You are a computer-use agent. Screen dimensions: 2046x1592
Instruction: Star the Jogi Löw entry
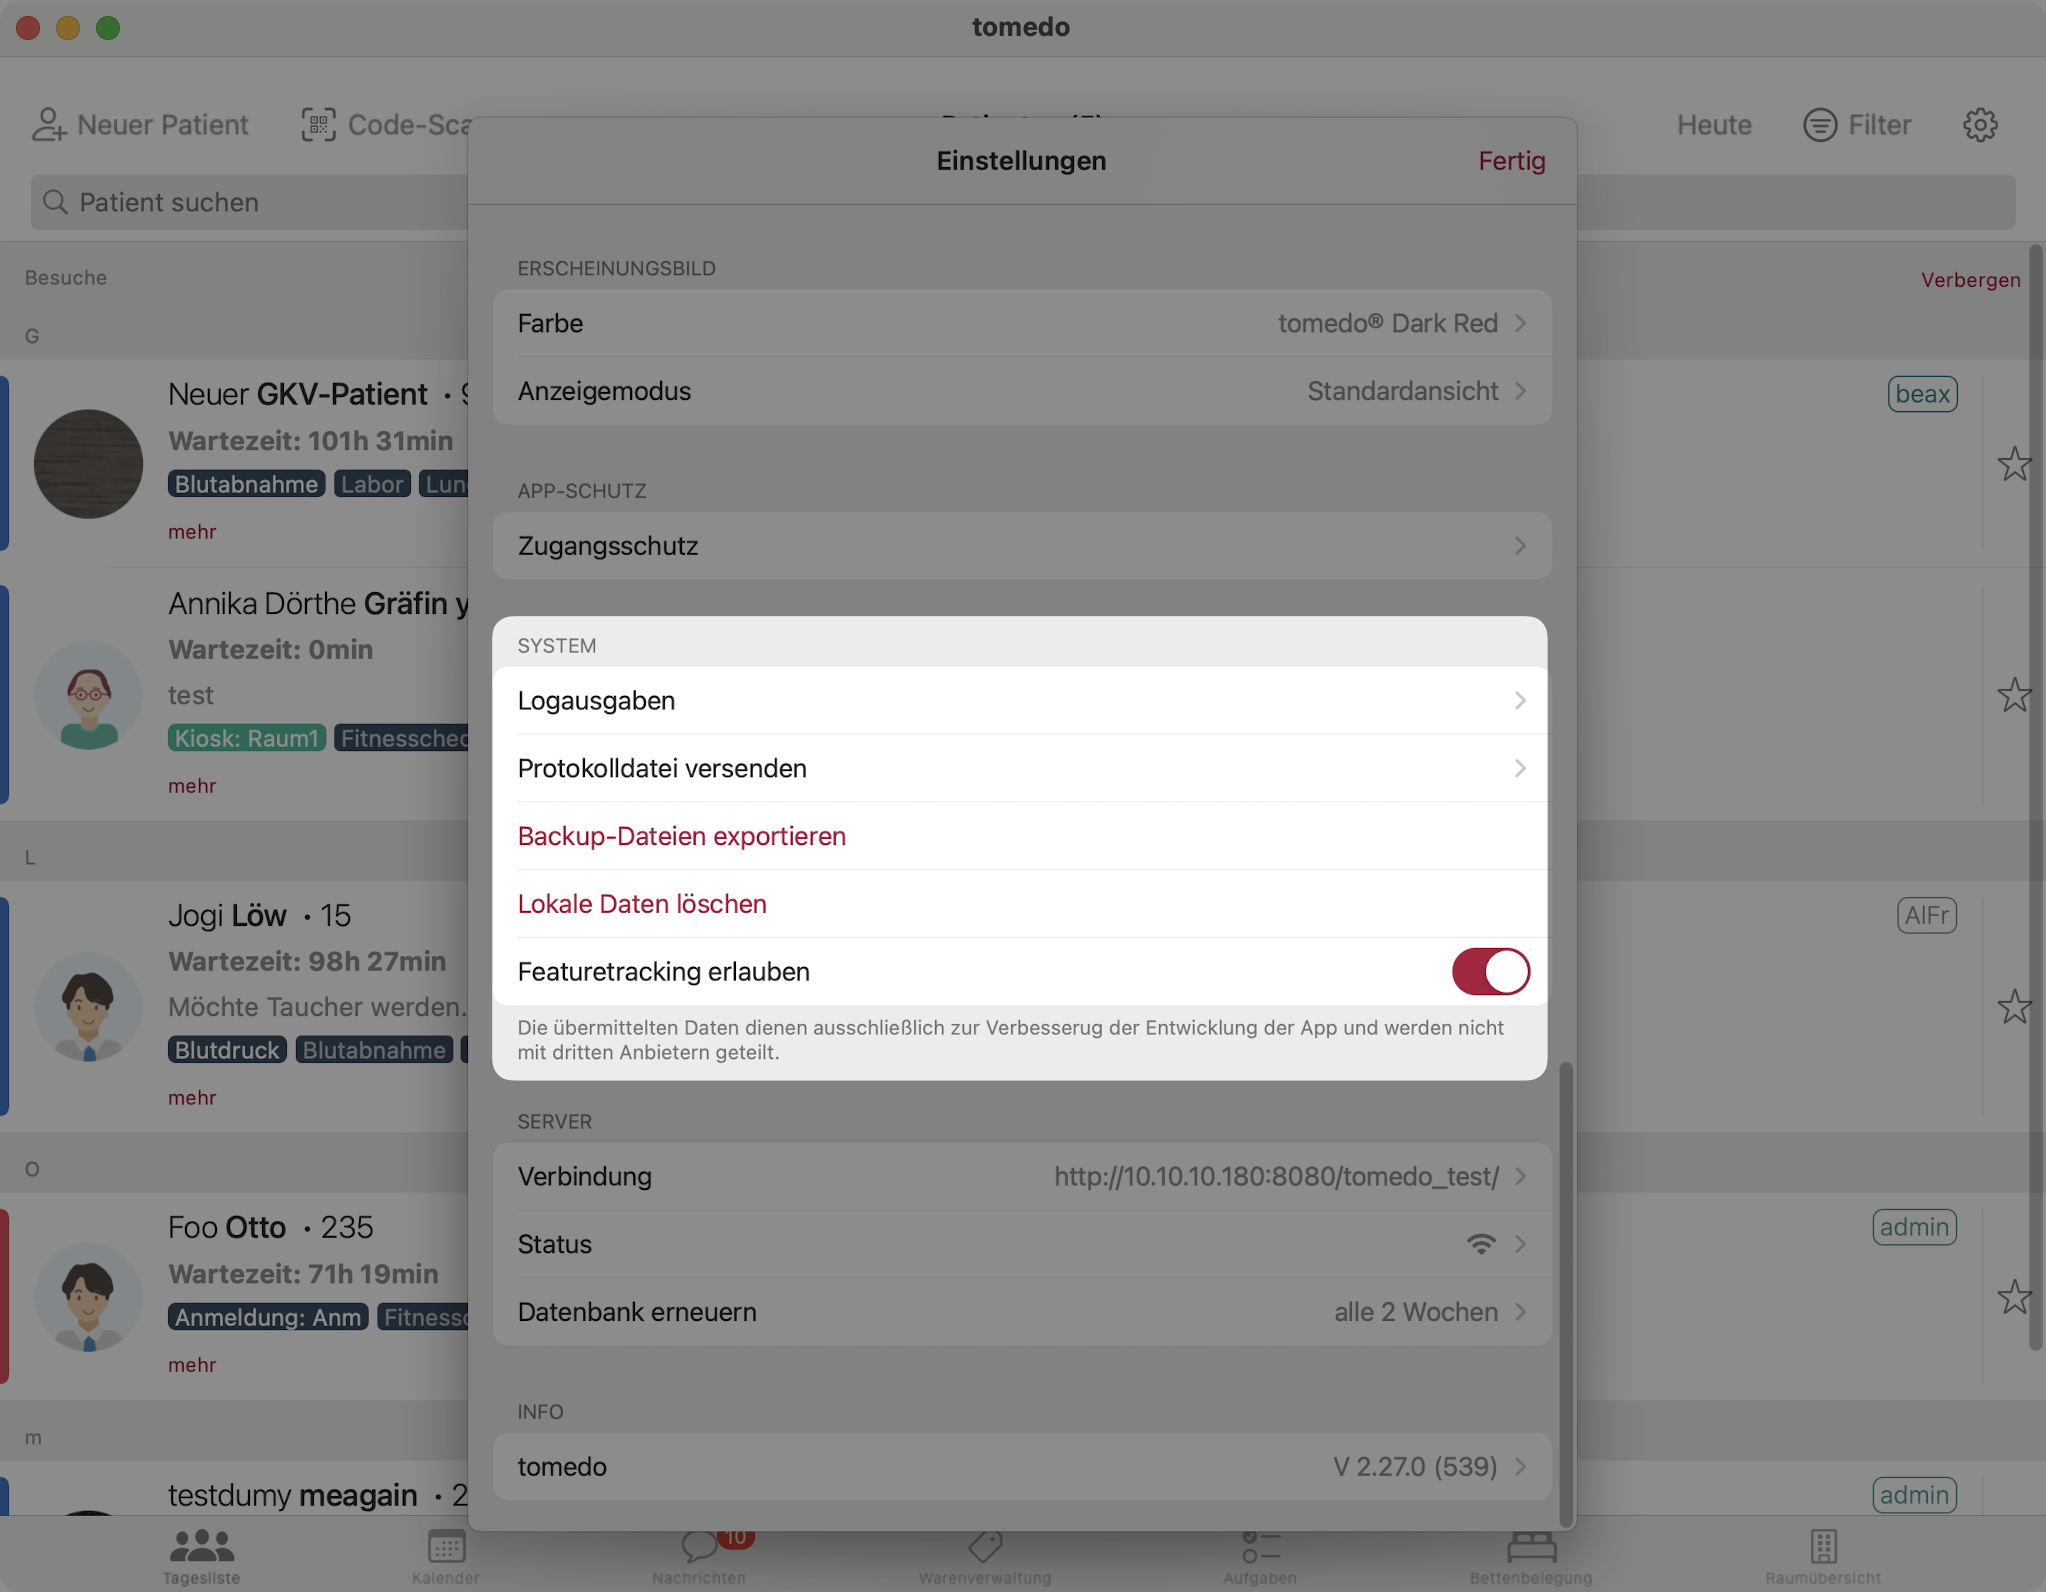click(2014, 1007)
